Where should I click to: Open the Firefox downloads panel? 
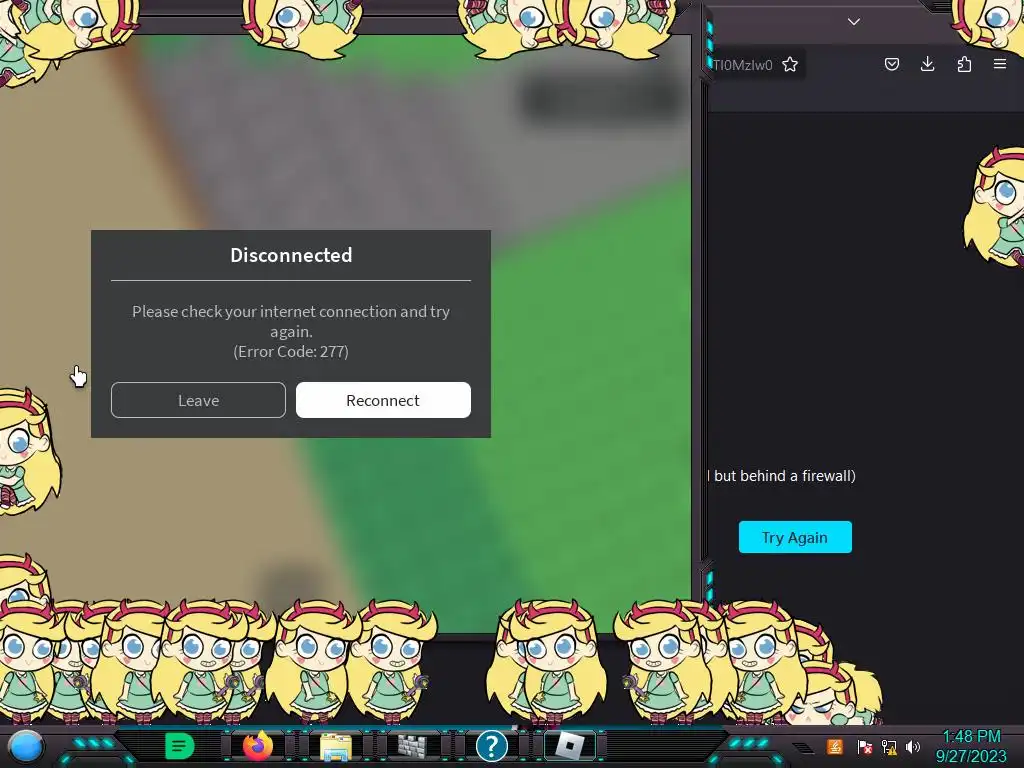point(927,64)
